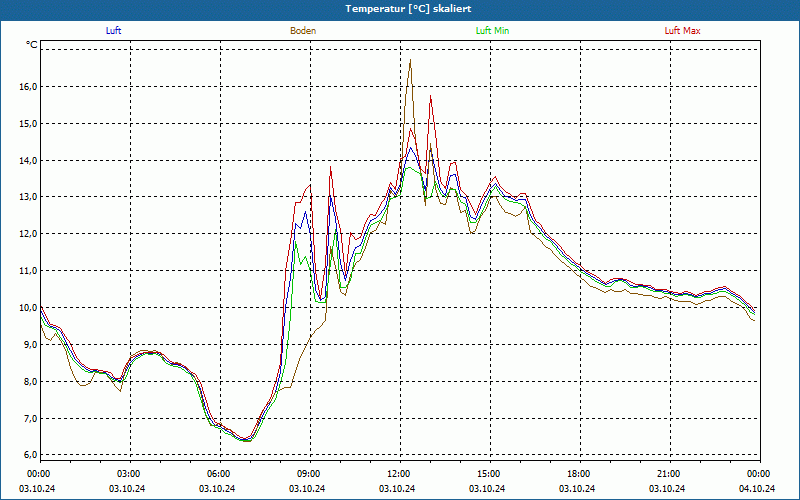
Task: Click the '15:00' time axis label
Action: pyautogui.click(x=488, y=474)
